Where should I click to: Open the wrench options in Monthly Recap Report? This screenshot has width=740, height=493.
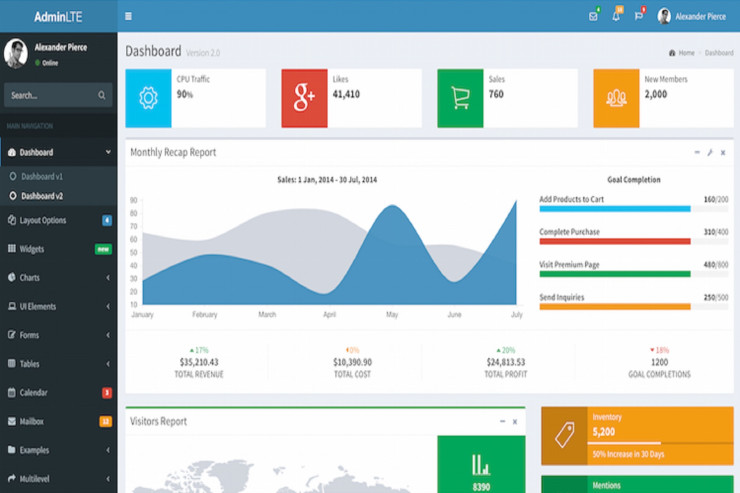710,152
